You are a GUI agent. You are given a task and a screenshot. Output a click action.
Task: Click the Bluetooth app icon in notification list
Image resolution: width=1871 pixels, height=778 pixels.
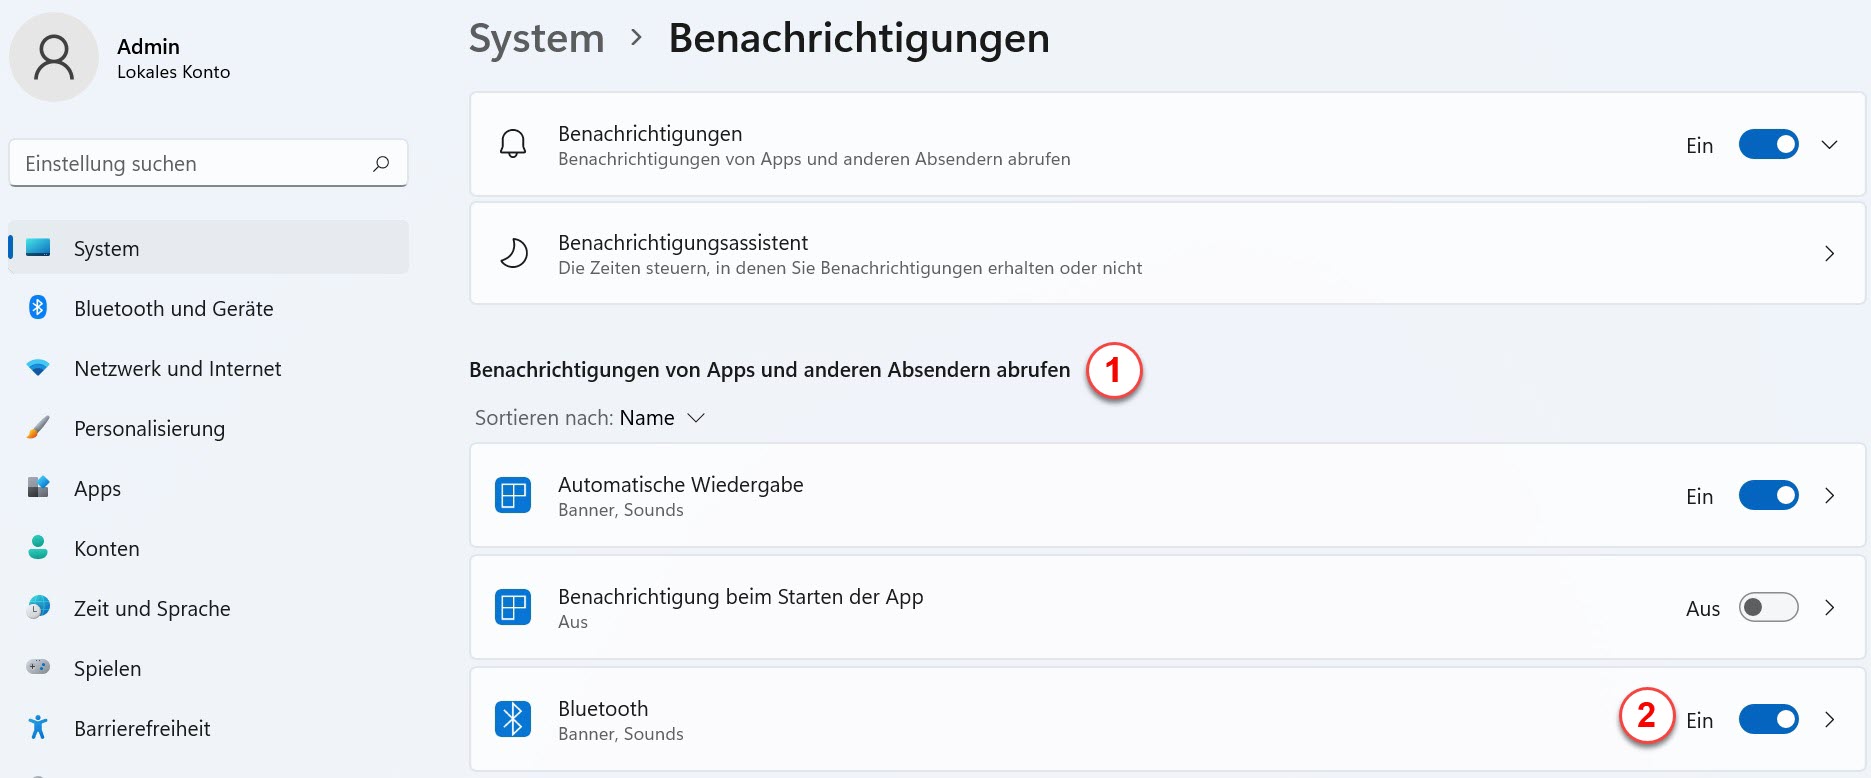tap(513, 719)
